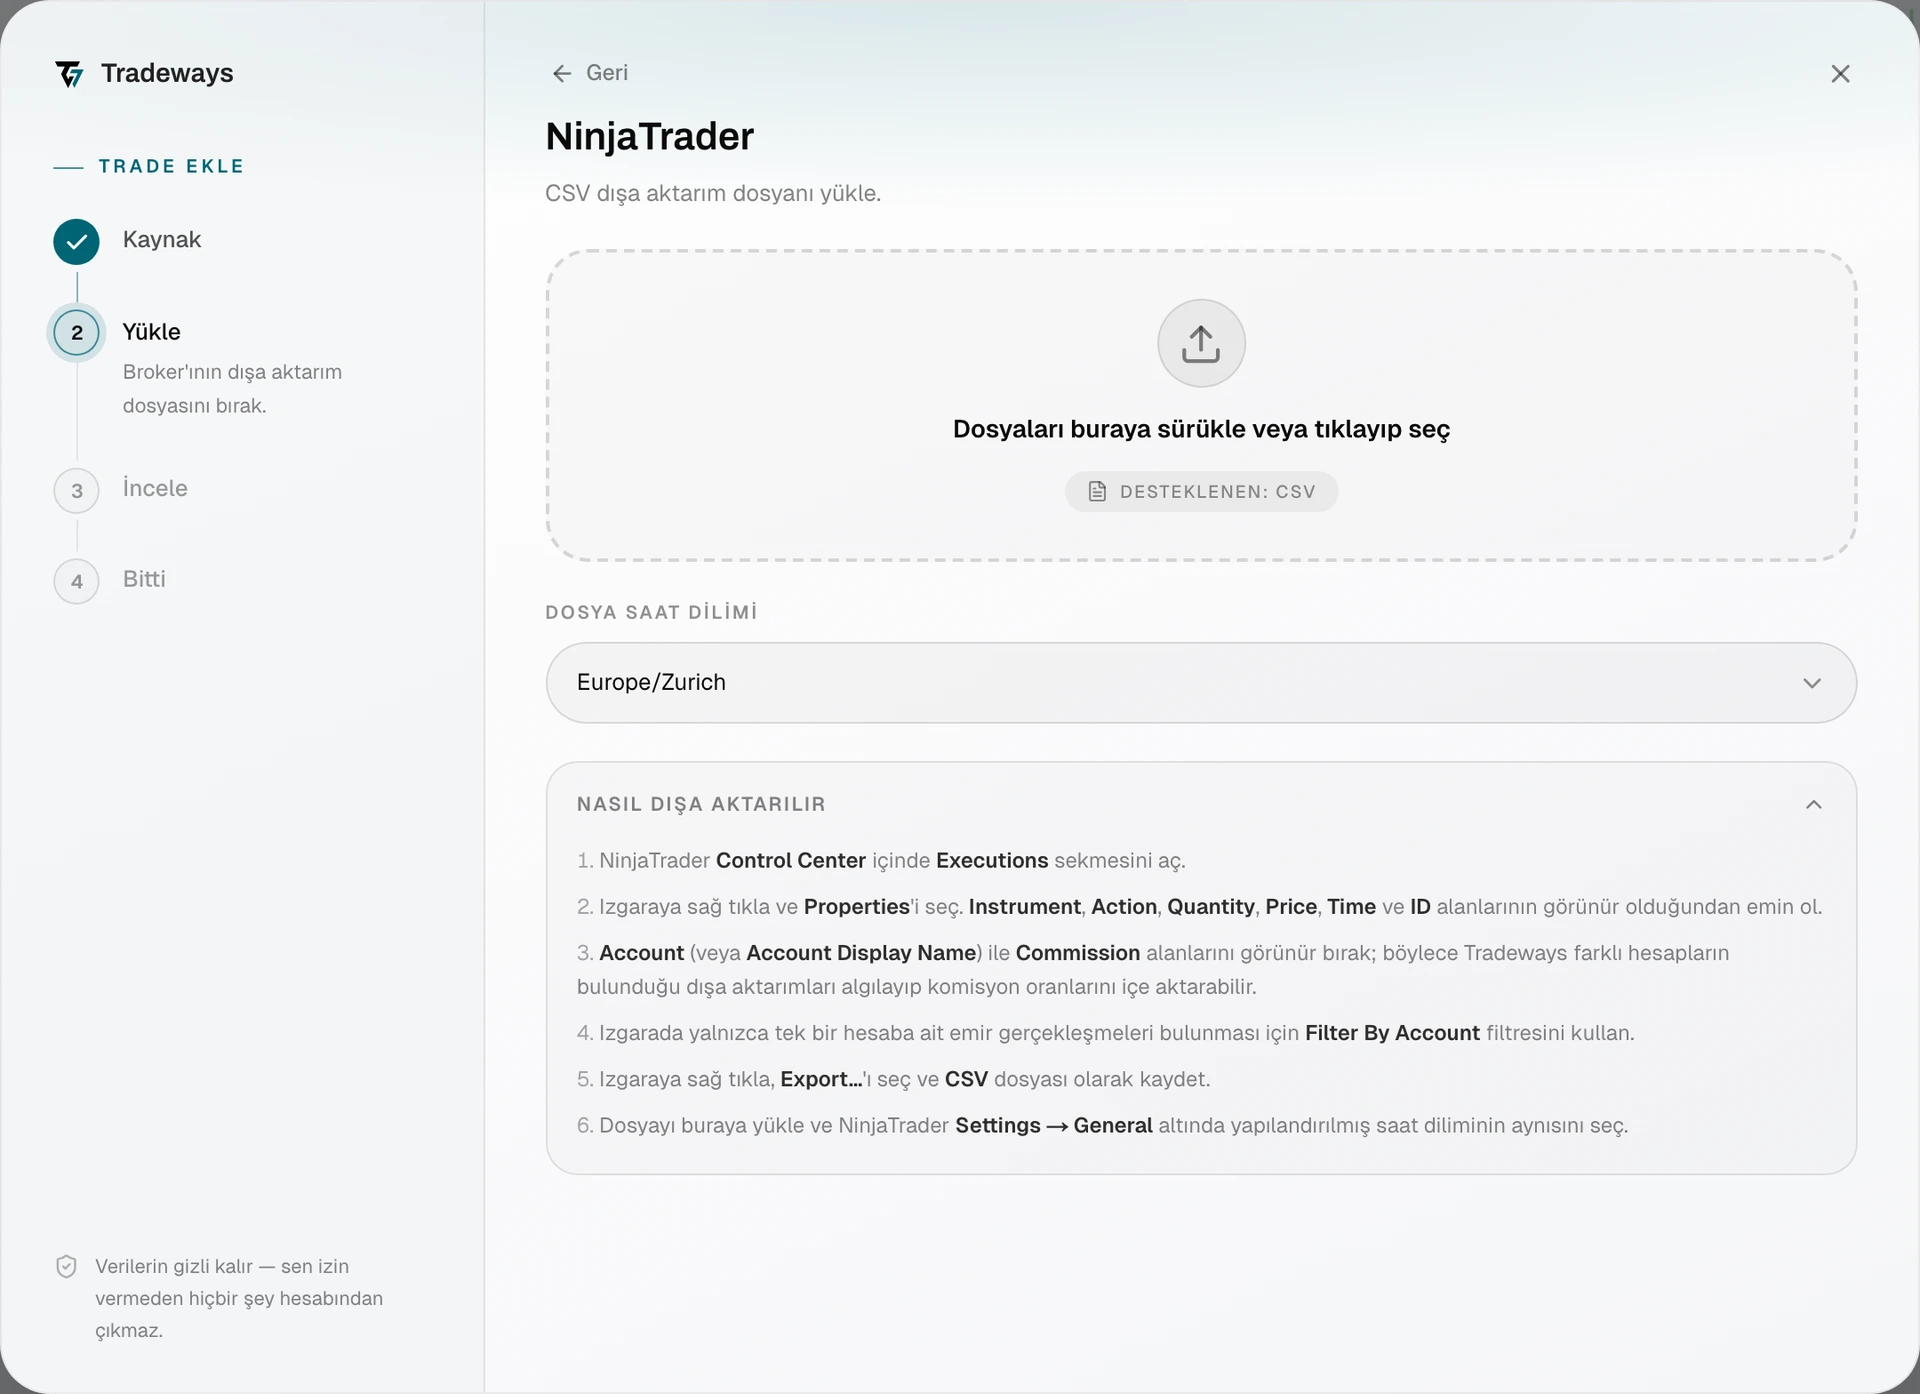Collapse the Nasıl Dışa Aktarılır section

(1814, 805)
